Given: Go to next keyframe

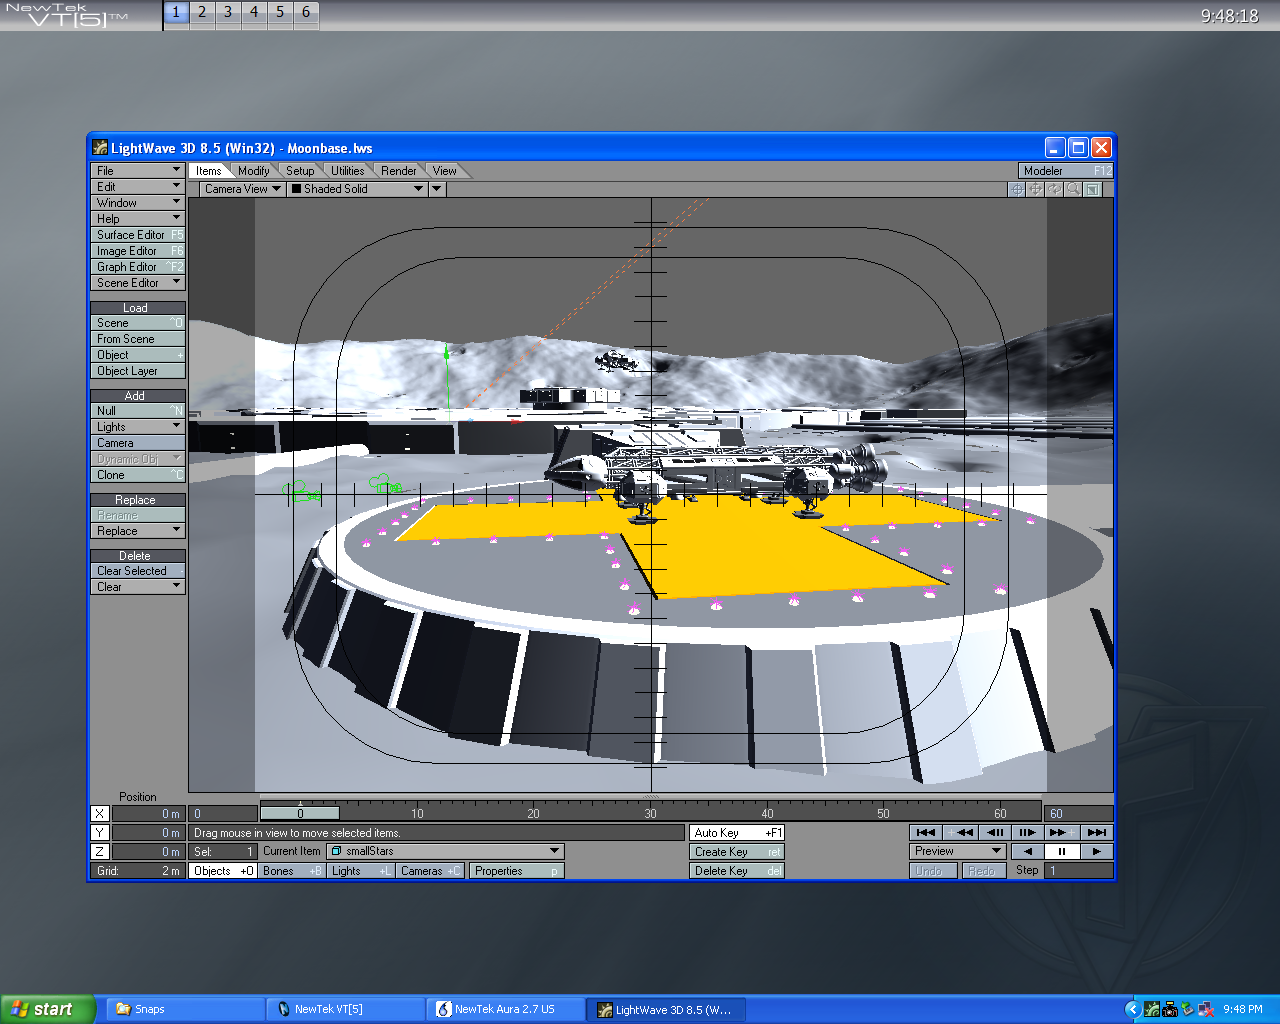Looking at the screenshot, I should (x=1062, y=832).
